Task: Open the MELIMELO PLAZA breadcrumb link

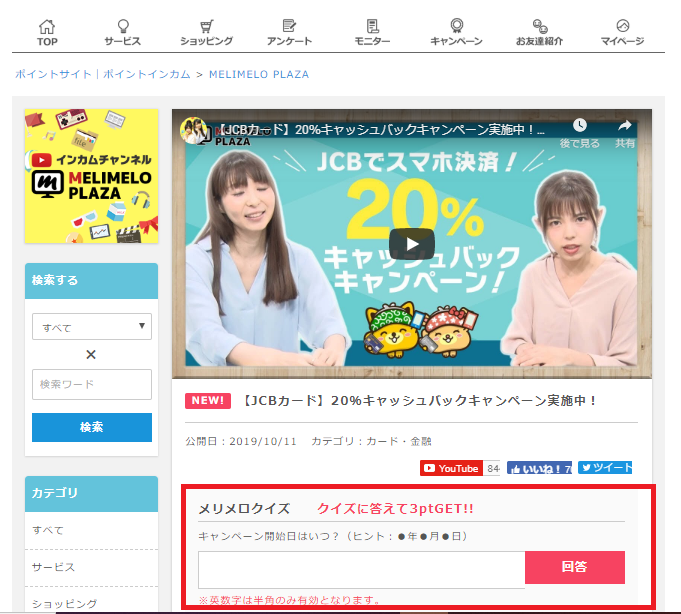Action: pyautogui.click(x=259, y=74)
